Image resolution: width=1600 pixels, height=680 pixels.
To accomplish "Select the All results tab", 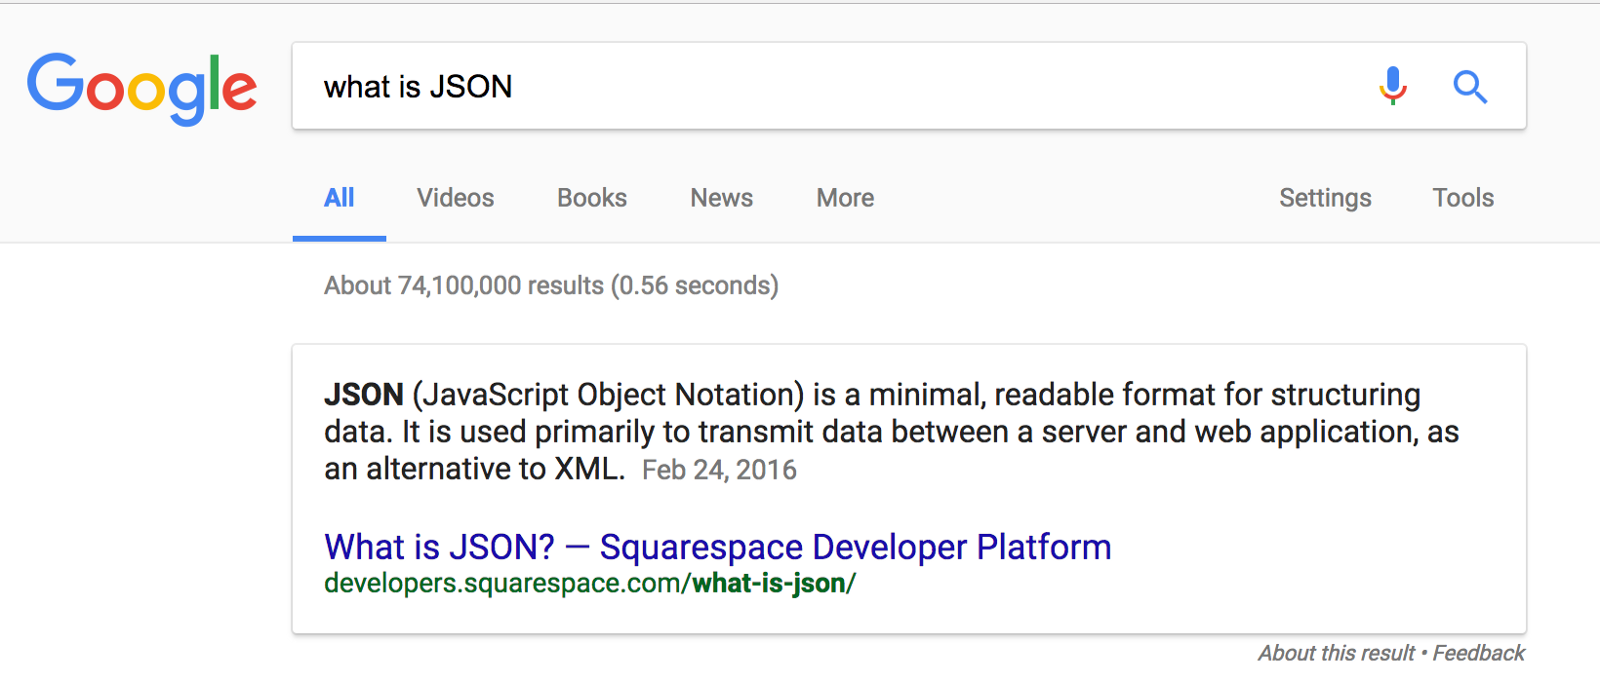I will pos(339,198).
